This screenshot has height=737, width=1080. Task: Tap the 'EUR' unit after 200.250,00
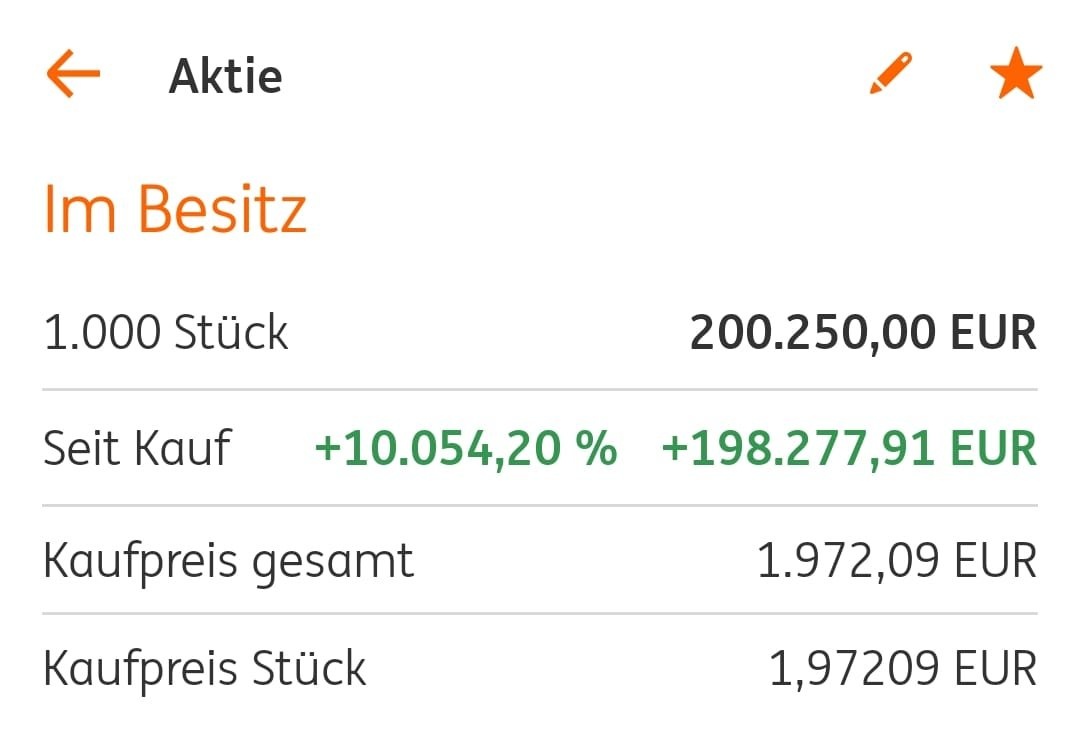(993, 332)
